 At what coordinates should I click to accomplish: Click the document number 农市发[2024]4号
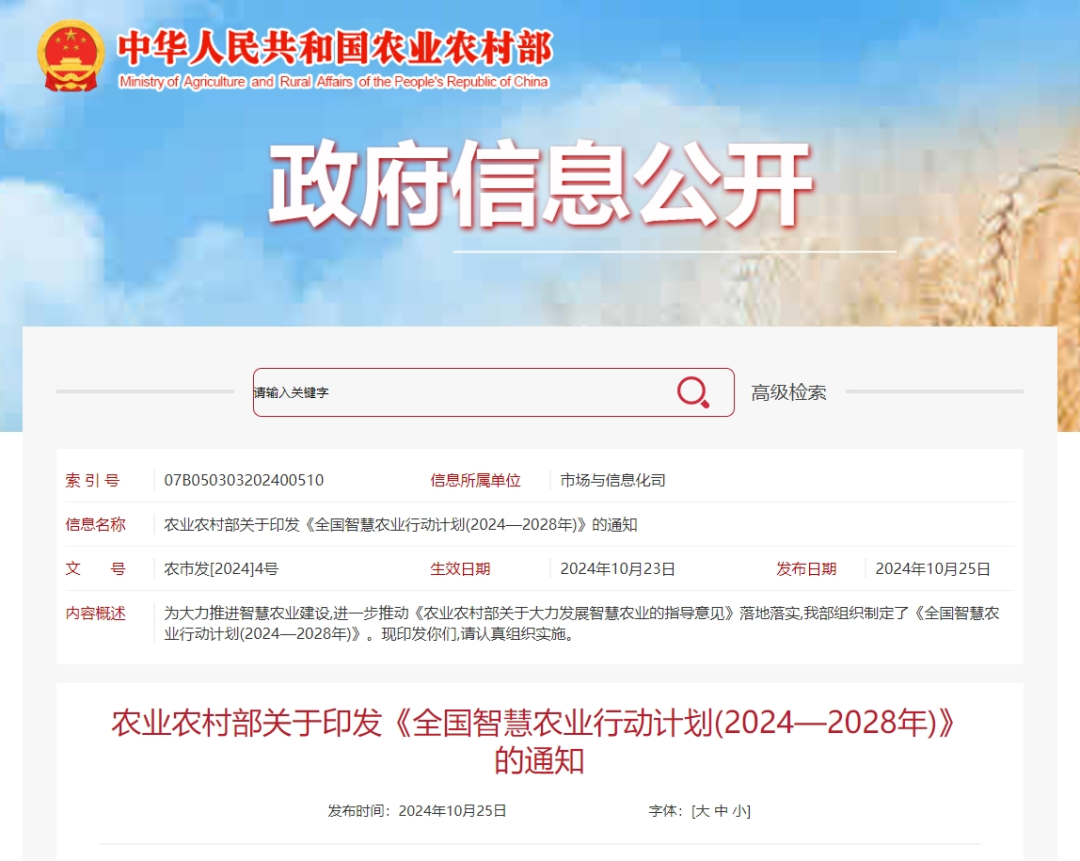click(221, 569)
